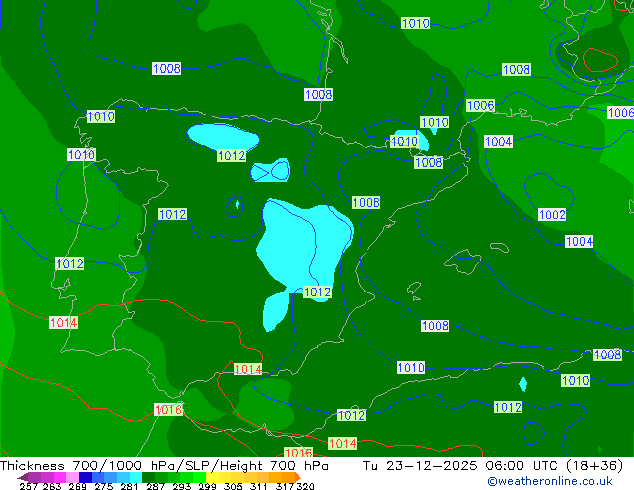Pick the darkest green swatch above 287
This screenshot has height=490, width=634.
point(148,477)
